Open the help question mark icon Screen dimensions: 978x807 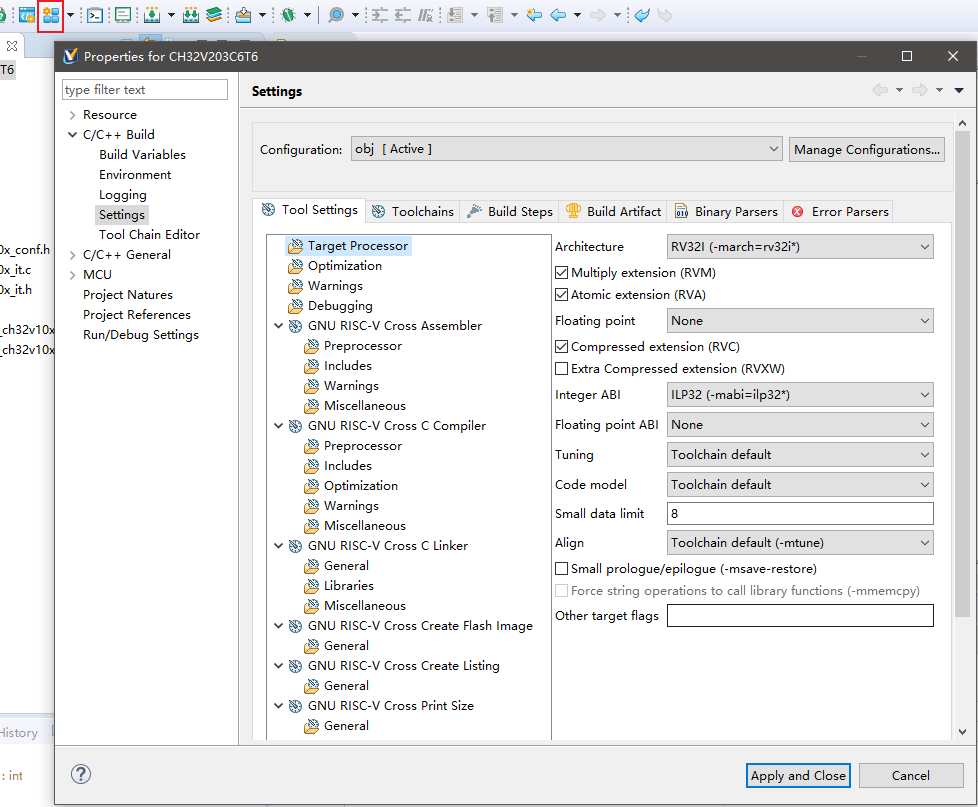(81, 775)
